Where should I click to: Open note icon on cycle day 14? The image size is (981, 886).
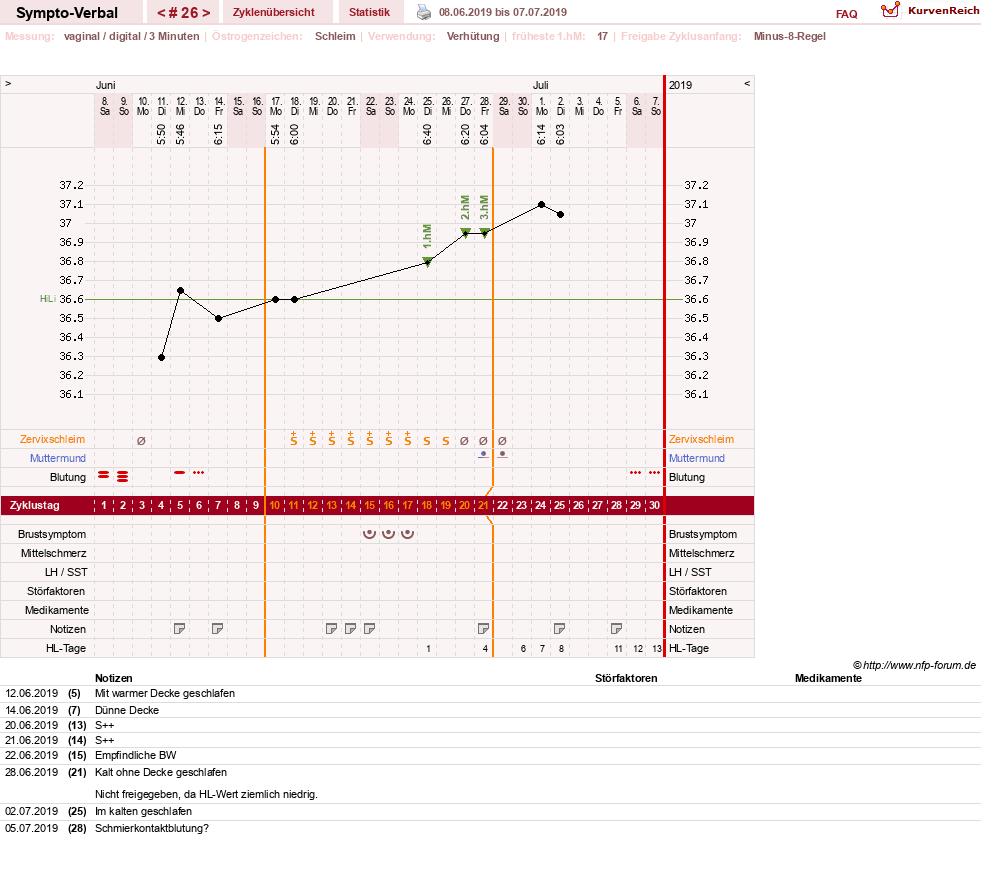click(x=350, y=629)
